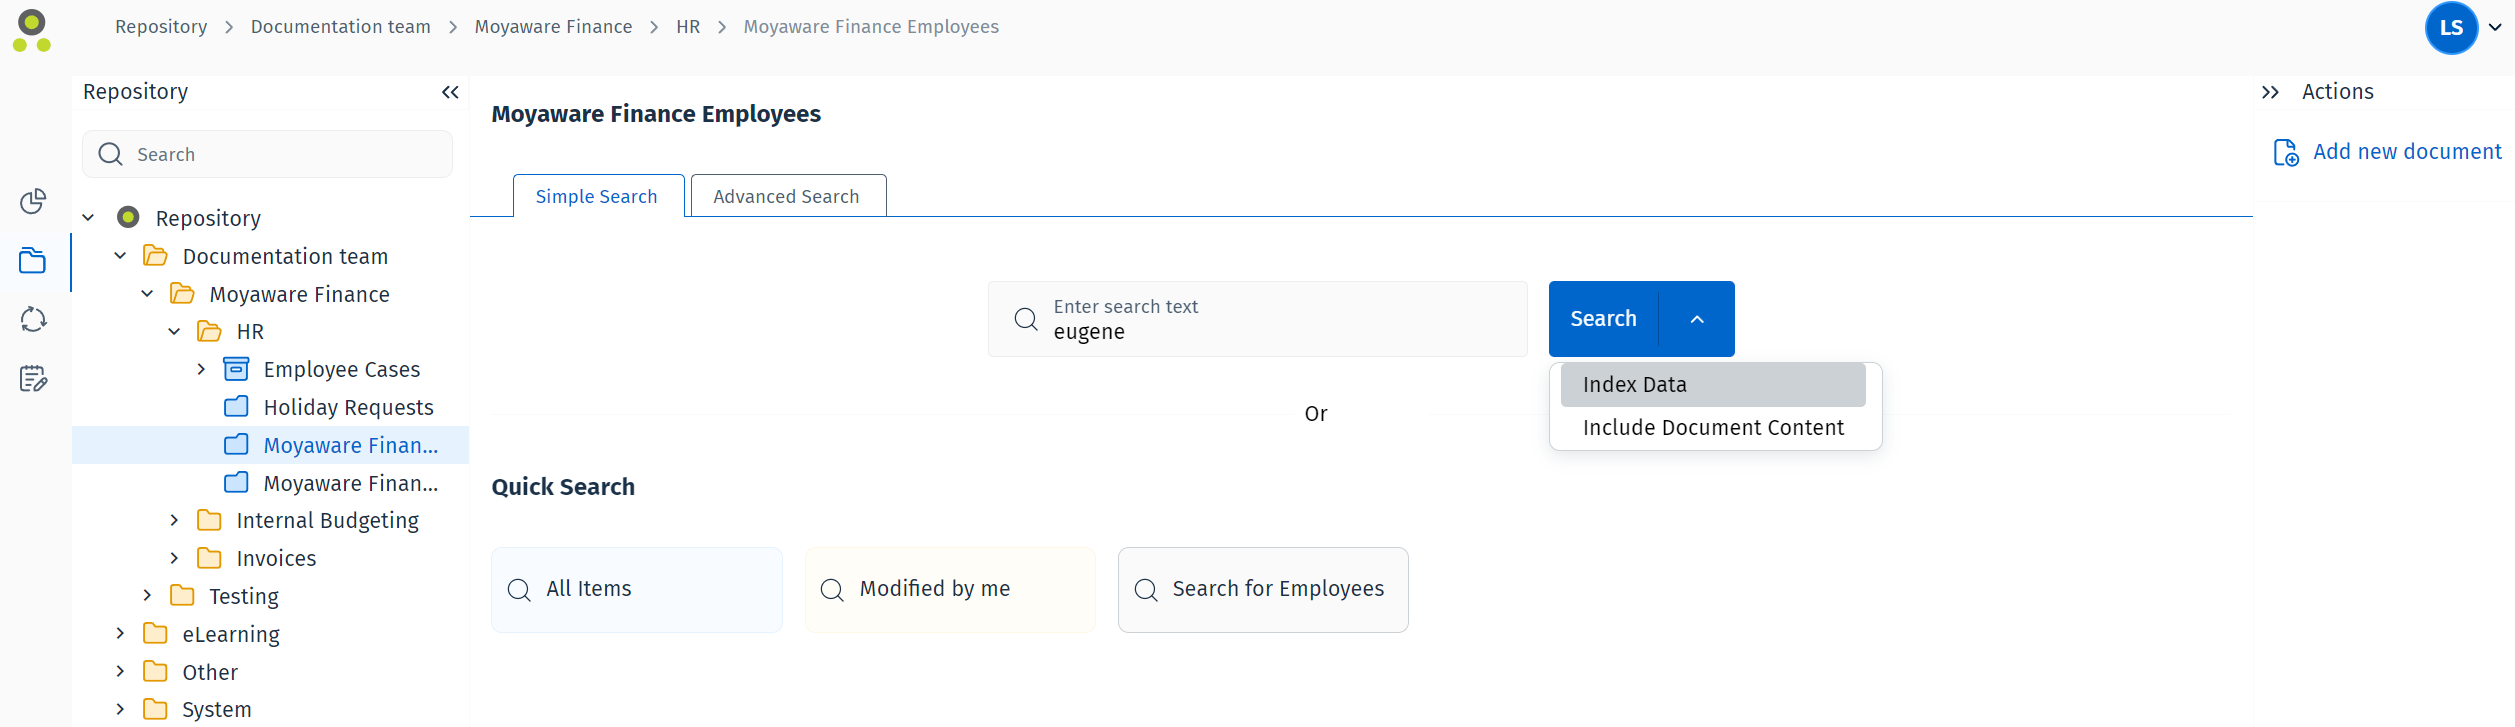Select Include Document Content option
The width and height of the screenshot is (2515, 727).
click(x=1712, y=428)
